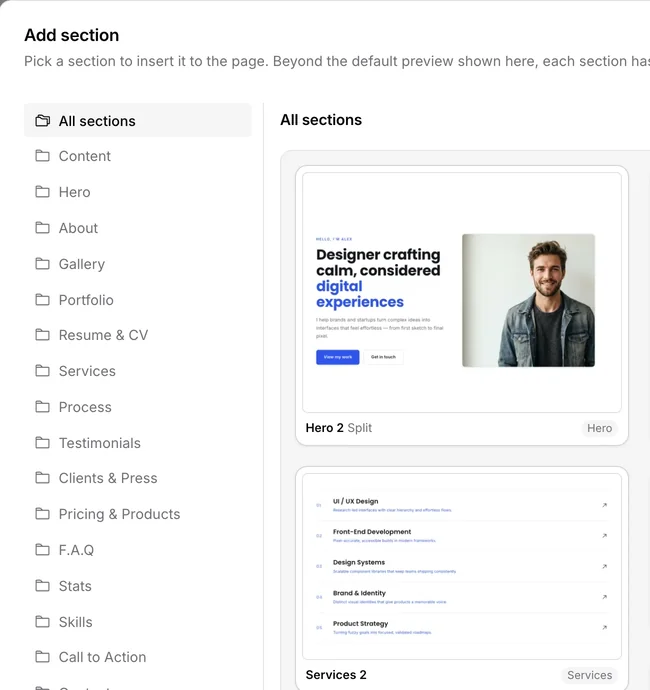Open the Skills category
Screen dimensions: 650x690
click(137, 622)
